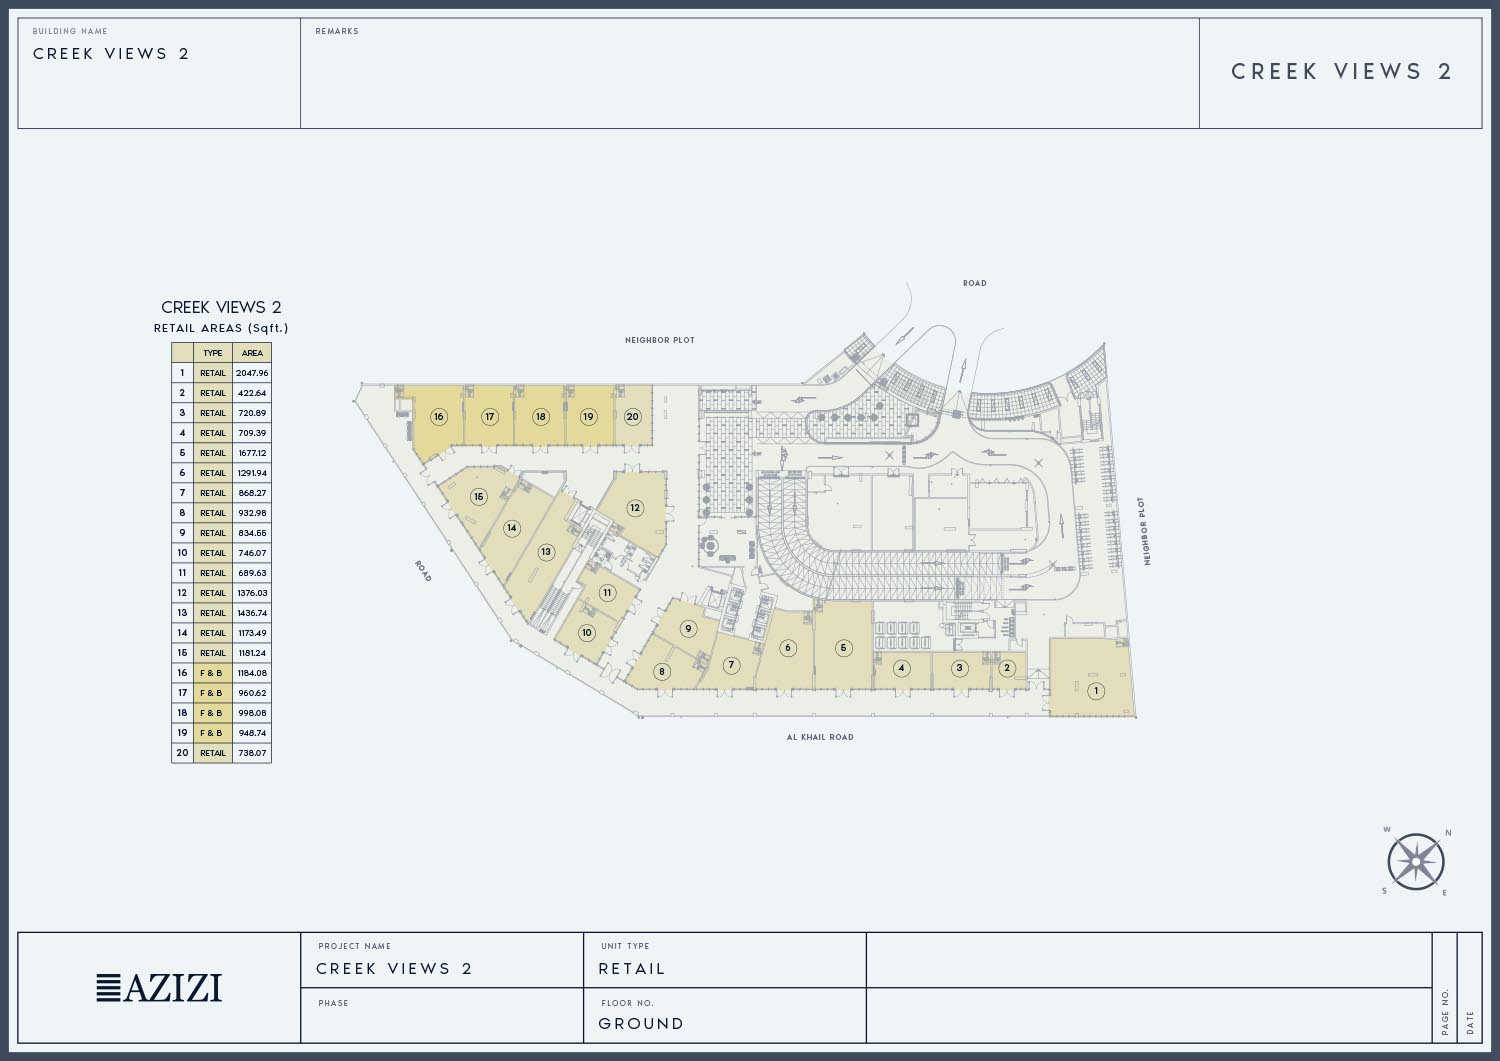Screen dimensions: 1500x1061
Task: Click the Remarks field at top
Action: click(749, 73)
